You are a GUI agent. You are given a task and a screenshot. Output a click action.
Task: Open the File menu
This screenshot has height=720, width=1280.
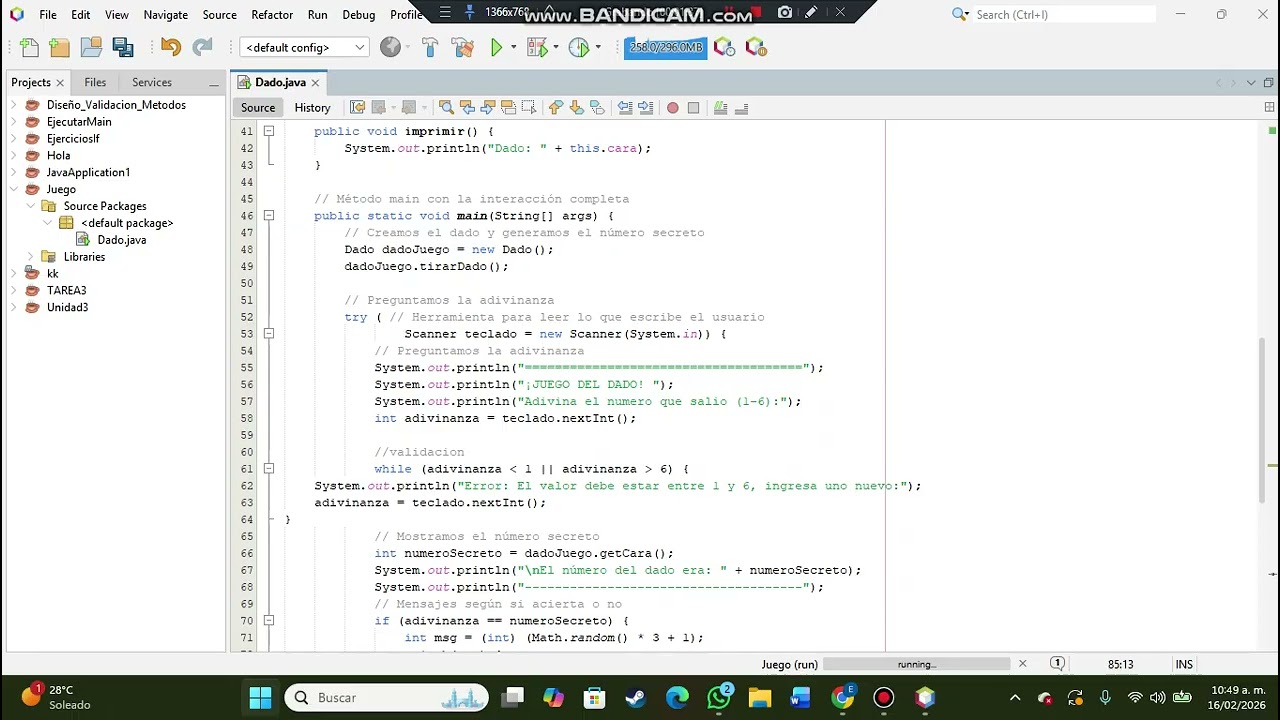(48, 15)
